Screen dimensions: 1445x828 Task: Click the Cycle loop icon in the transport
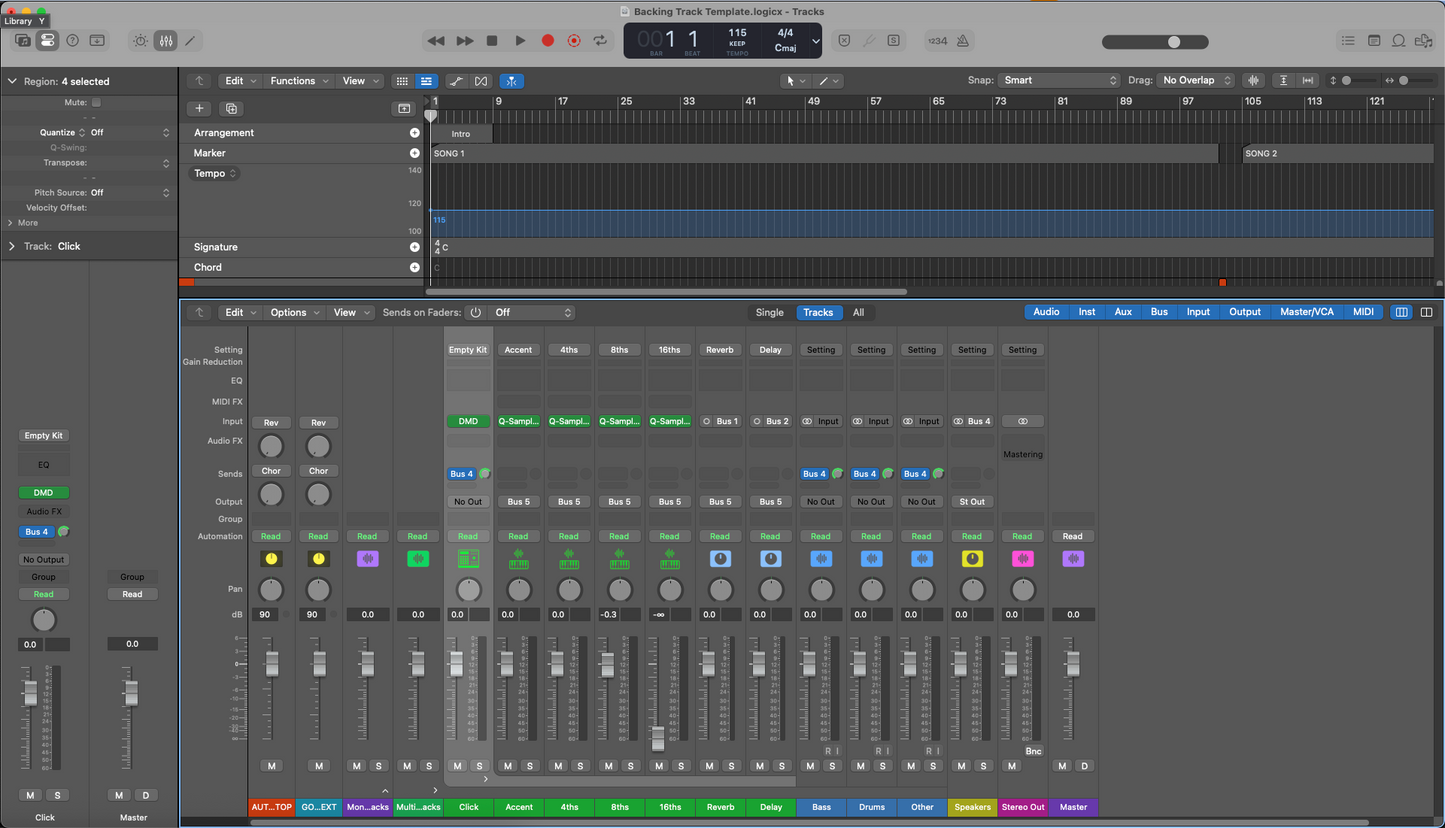(599, 41)
